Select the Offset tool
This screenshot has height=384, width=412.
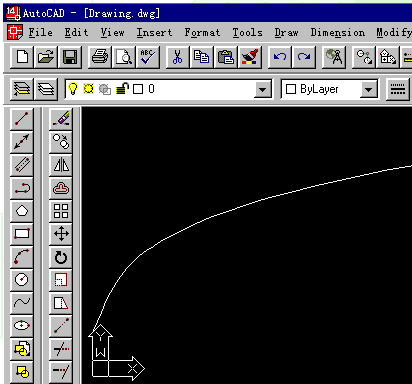(61, 188)
